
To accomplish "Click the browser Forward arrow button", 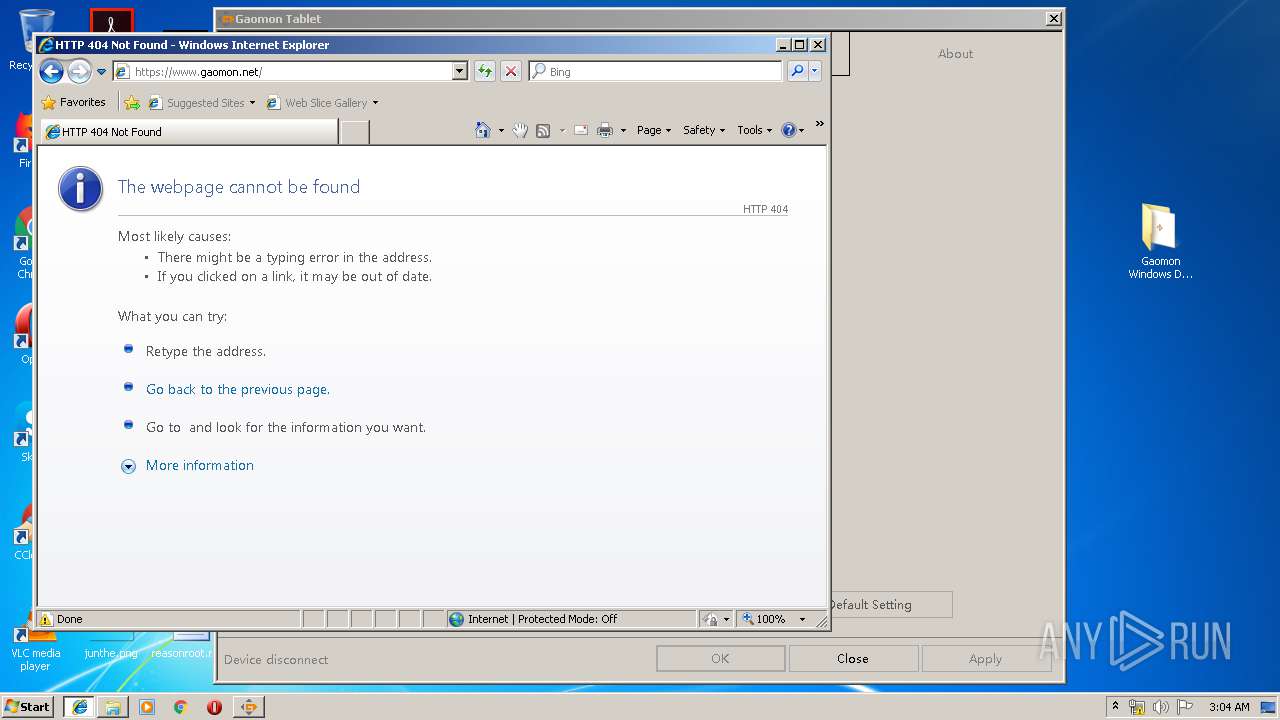I will pyautogui.click(x=79, y=71).
